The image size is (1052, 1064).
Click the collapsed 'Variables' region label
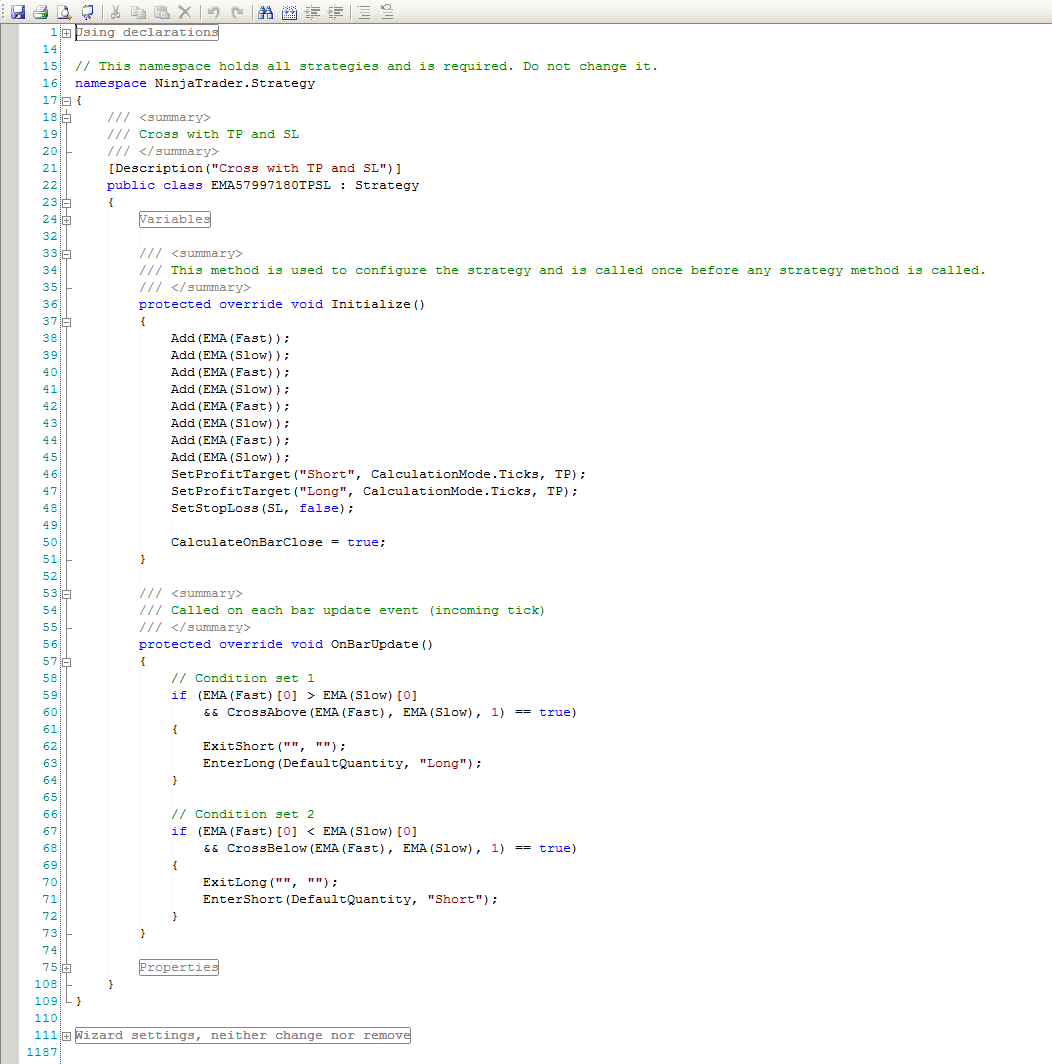tap(175, 219)
